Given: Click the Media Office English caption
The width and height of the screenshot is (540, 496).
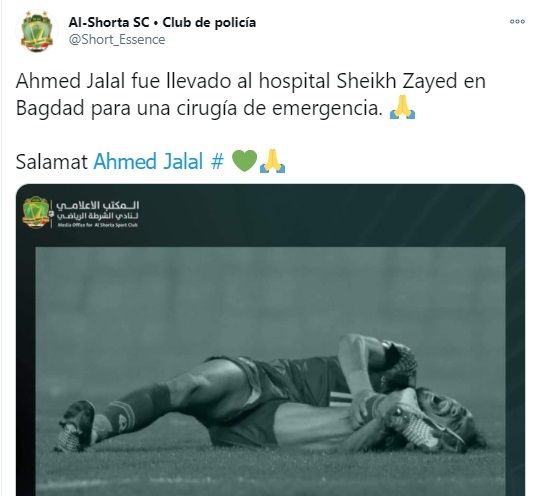Looking at the screenshot, I should (98, 225).
